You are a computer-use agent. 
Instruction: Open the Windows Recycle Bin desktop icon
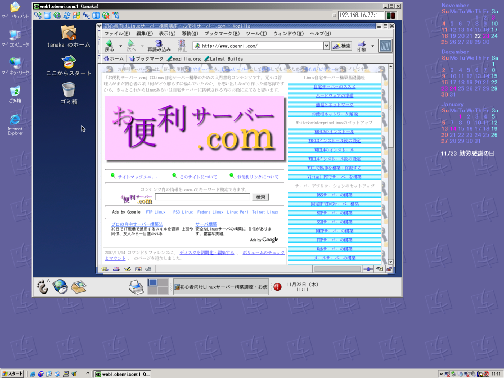pos(15,95)
